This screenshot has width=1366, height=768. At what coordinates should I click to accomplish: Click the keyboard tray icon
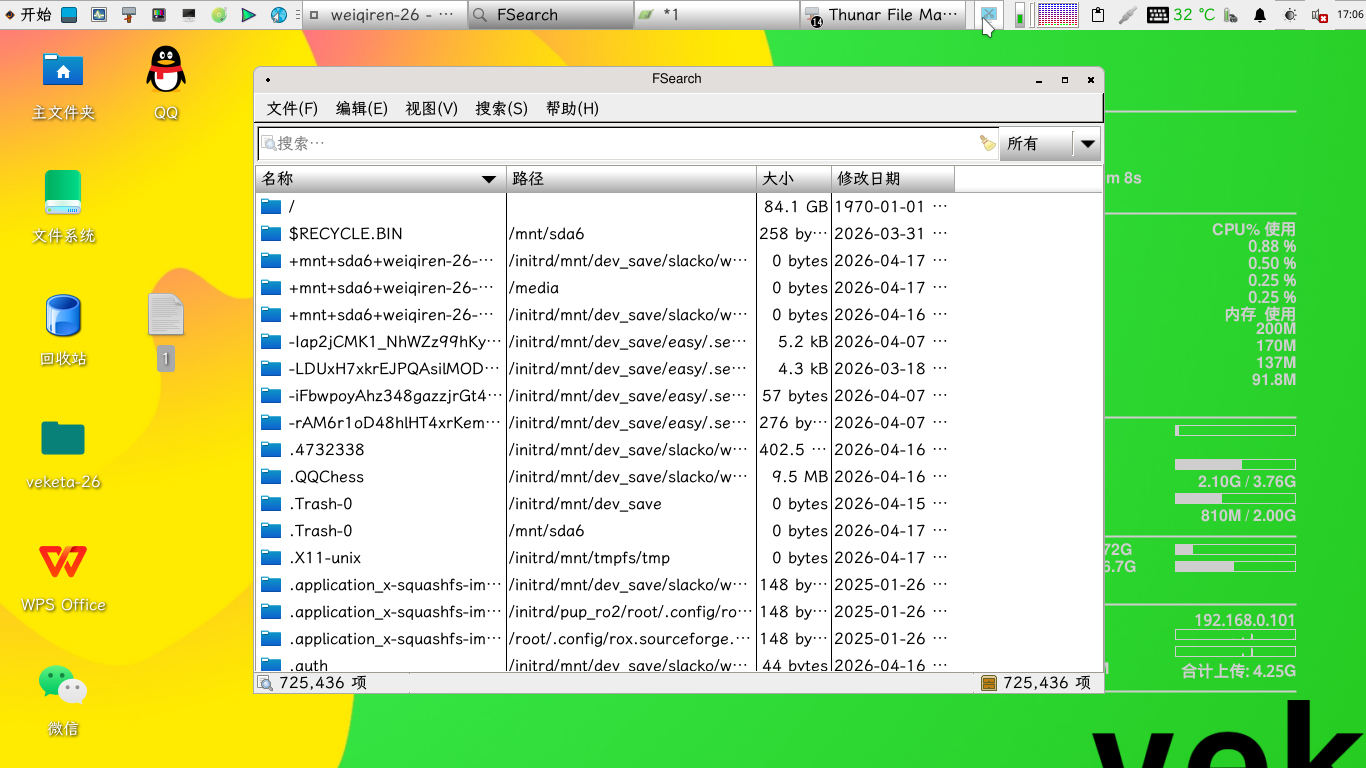point(1158,15)
